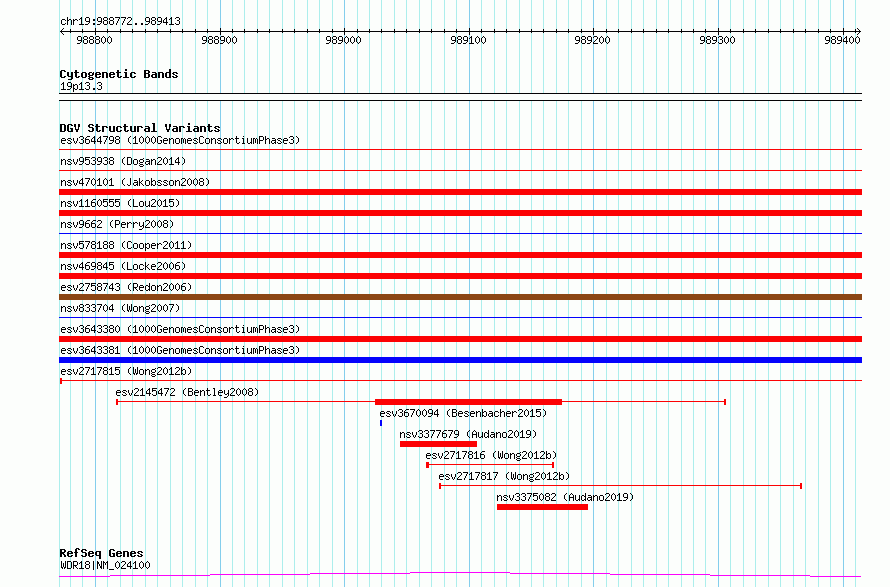Click the 989400 ruler position label

(842, 40)
